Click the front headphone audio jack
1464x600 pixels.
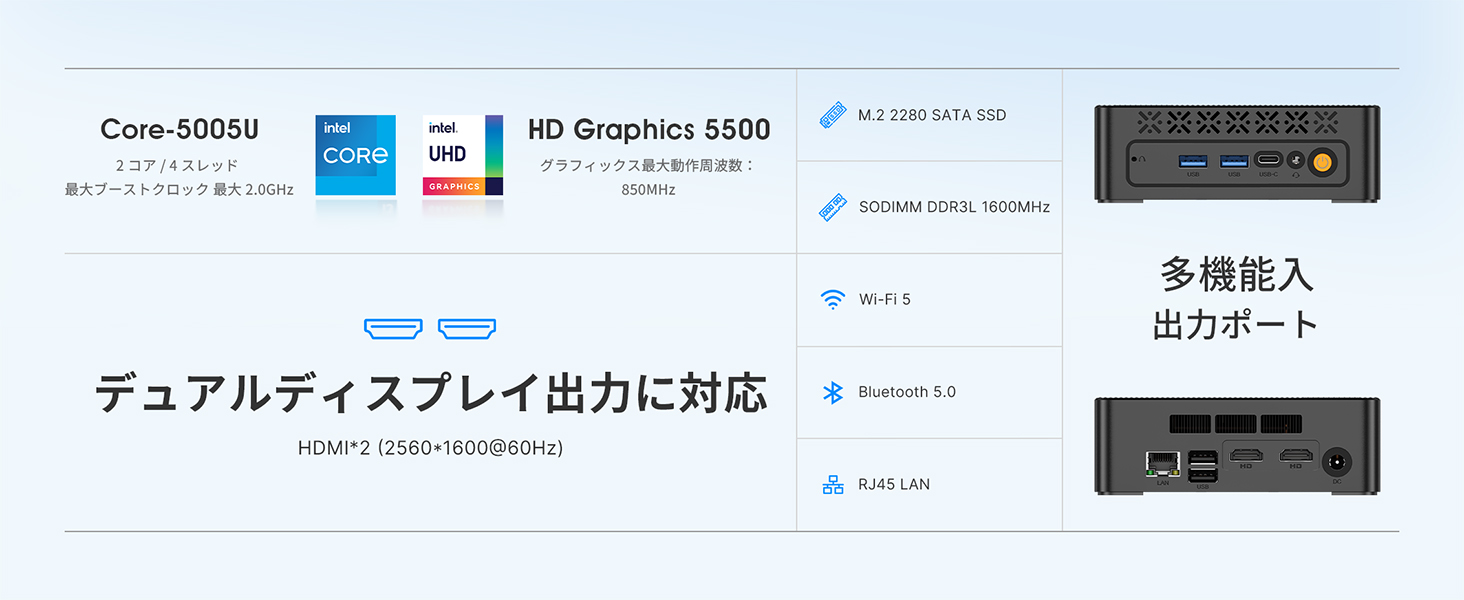coord(1296,160)
